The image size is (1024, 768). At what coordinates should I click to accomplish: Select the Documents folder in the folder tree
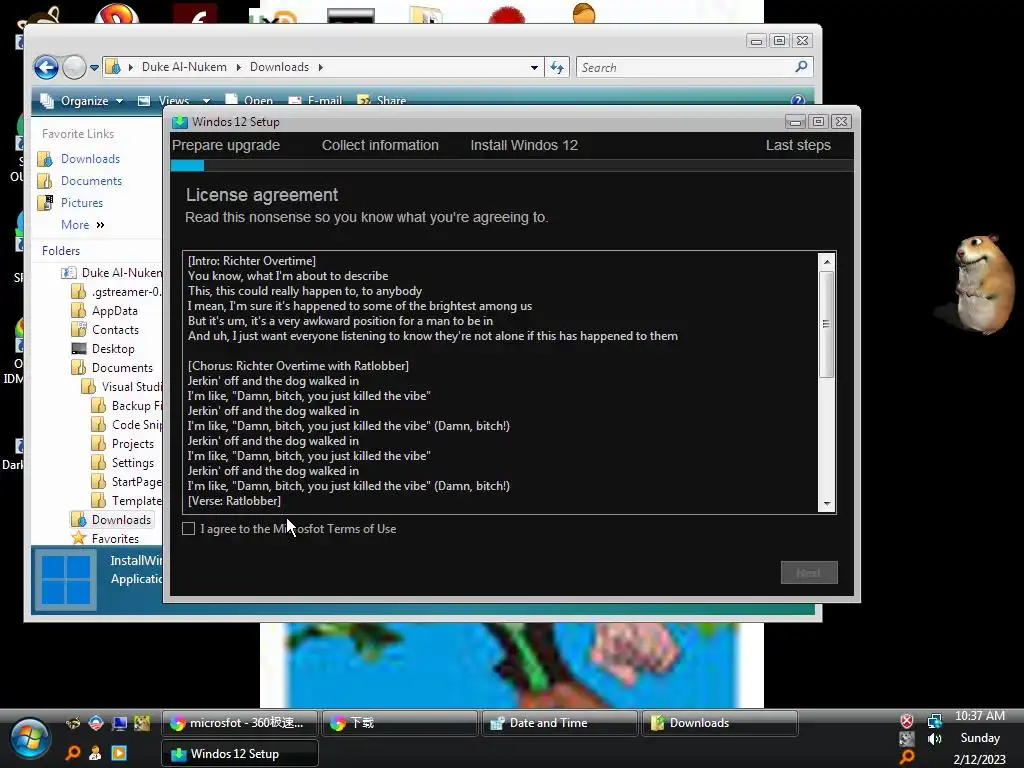(122, 368)
